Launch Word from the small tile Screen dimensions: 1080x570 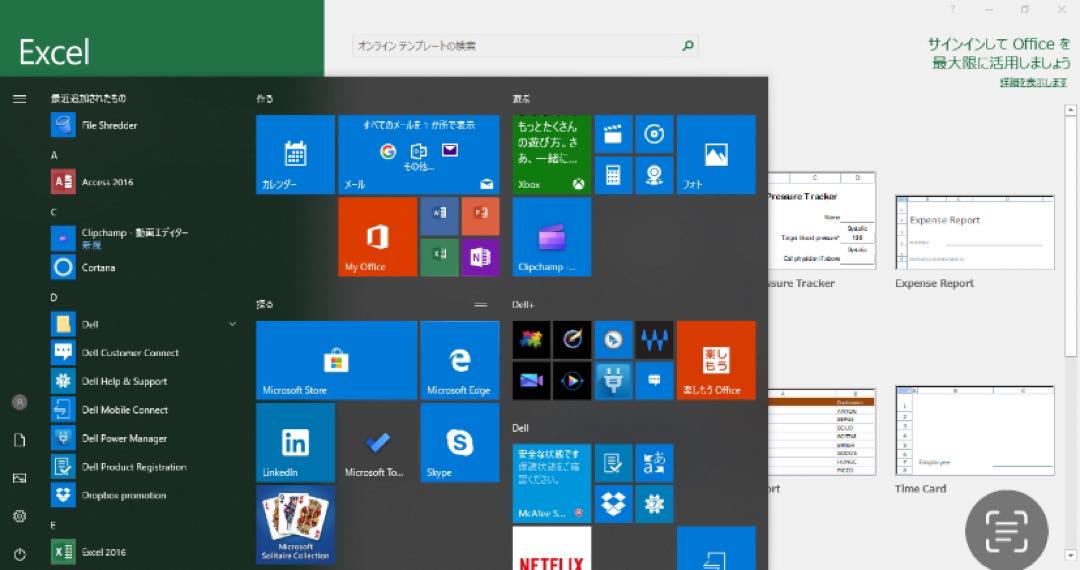click(439, 216)
